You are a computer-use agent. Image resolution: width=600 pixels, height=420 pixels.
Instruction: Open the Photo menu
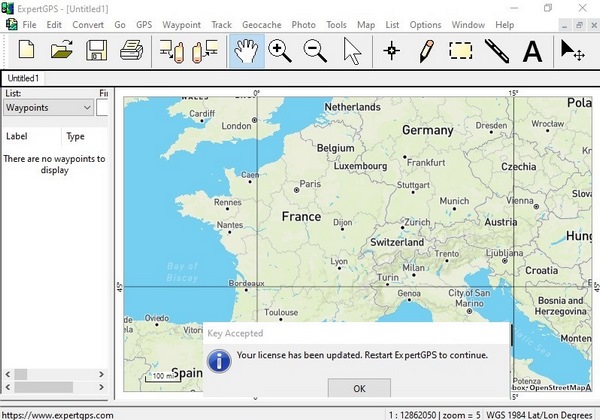pos(303,25)
